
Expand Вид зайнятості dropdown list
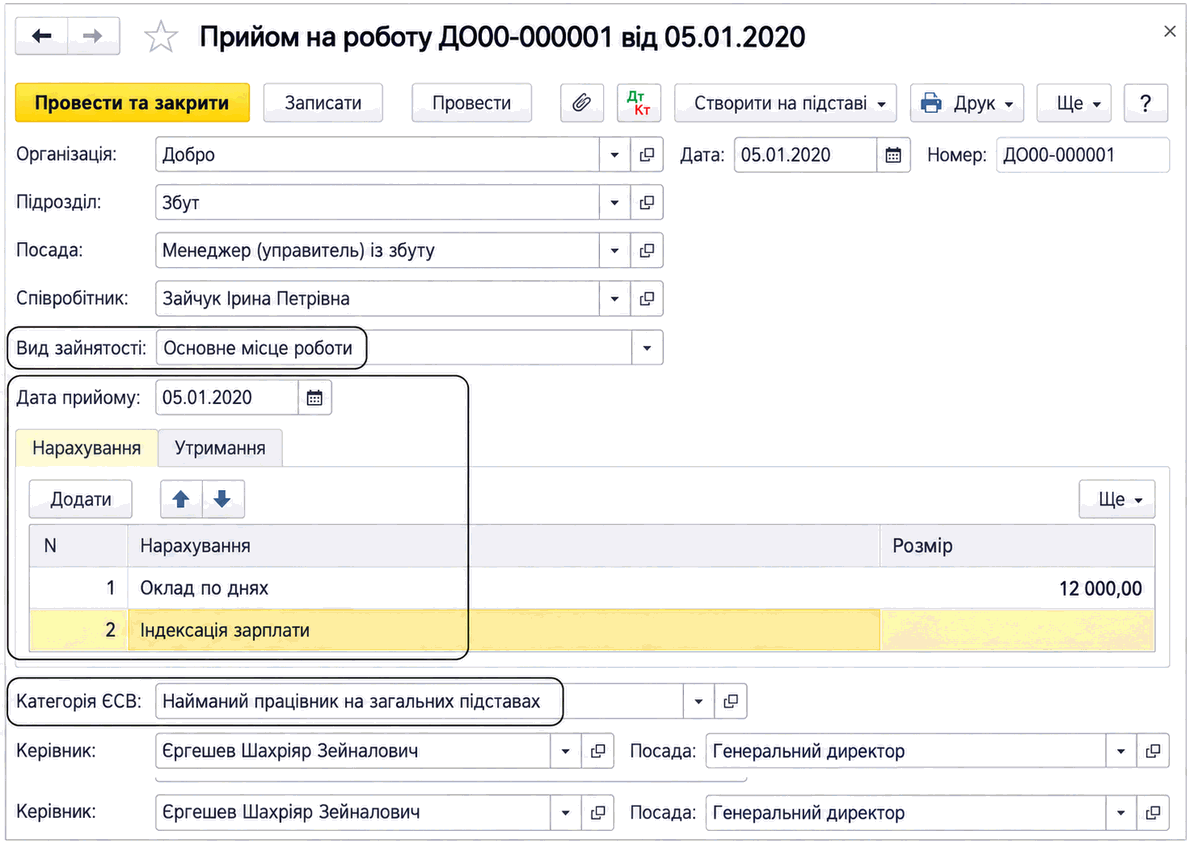coord(647,348)
